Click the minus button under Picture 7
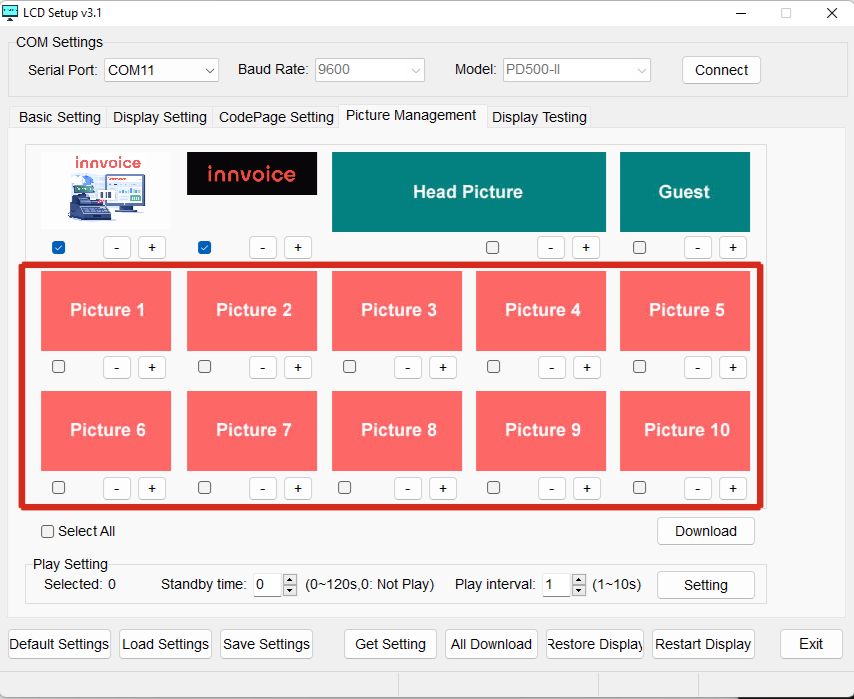This screenshot has height=699, width=854. tap(263, 488)
